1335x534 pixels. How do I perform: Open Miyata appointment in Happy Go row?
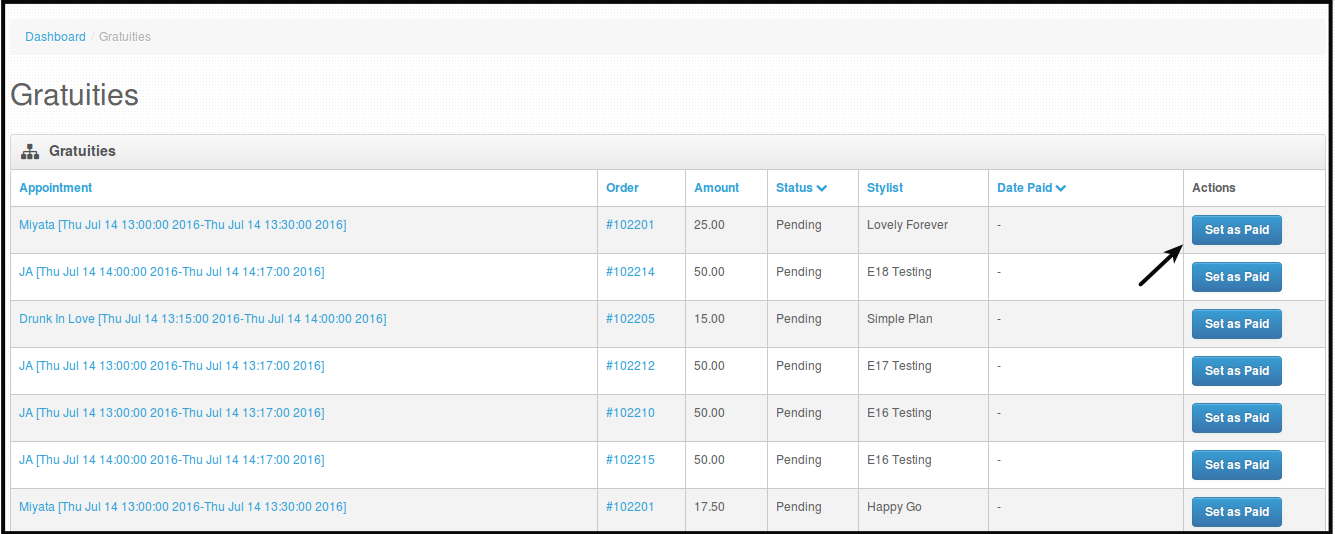click(183, 507)
